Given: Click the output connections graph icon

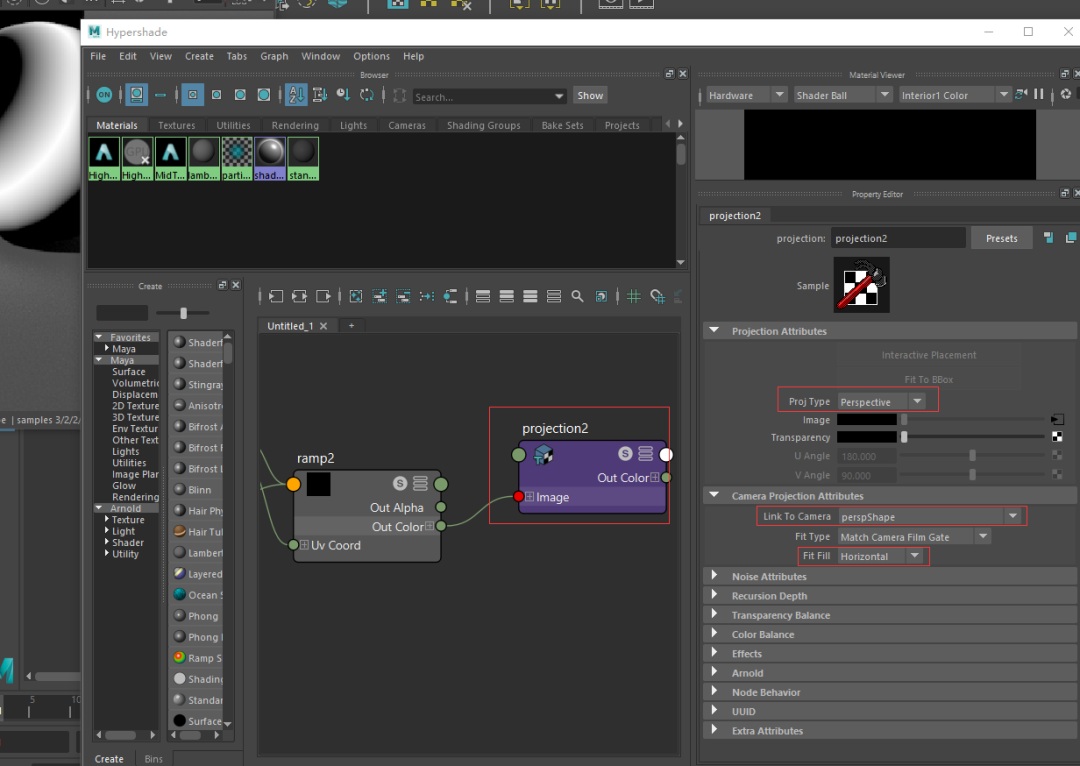Looking at the screenshot, I should [323, 296].
